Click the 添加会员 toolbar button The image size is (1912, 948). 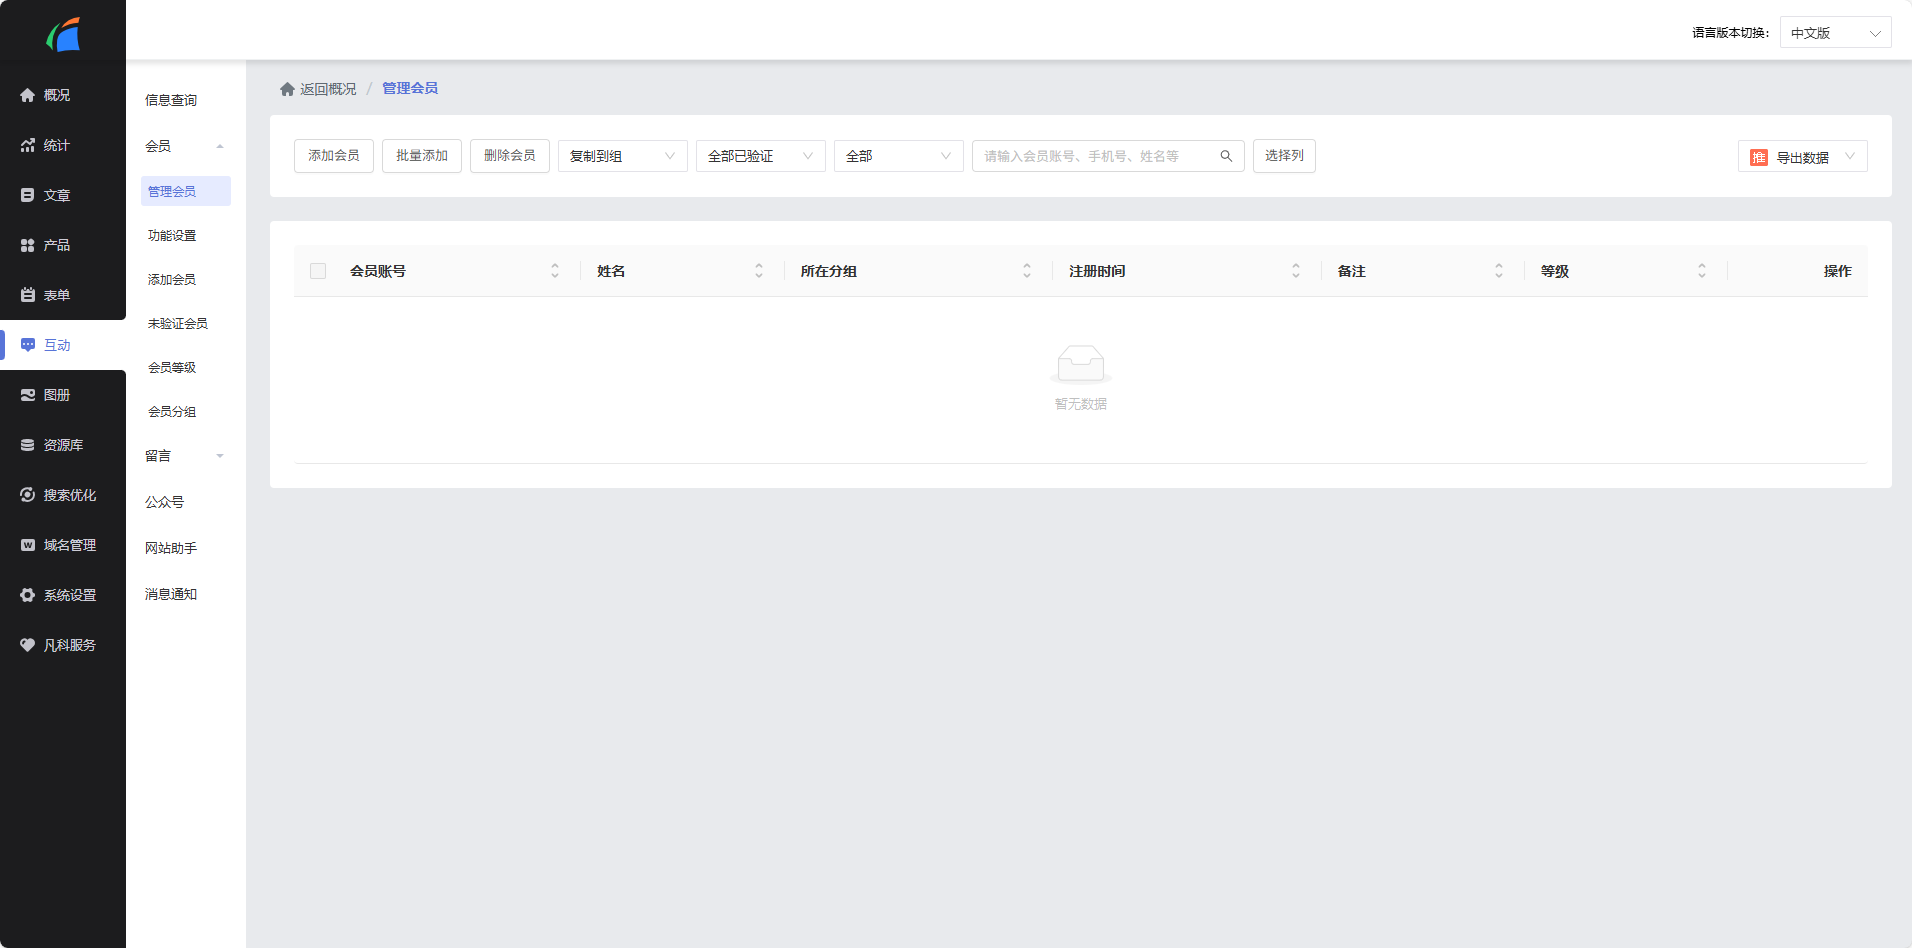tap(334, 156)
